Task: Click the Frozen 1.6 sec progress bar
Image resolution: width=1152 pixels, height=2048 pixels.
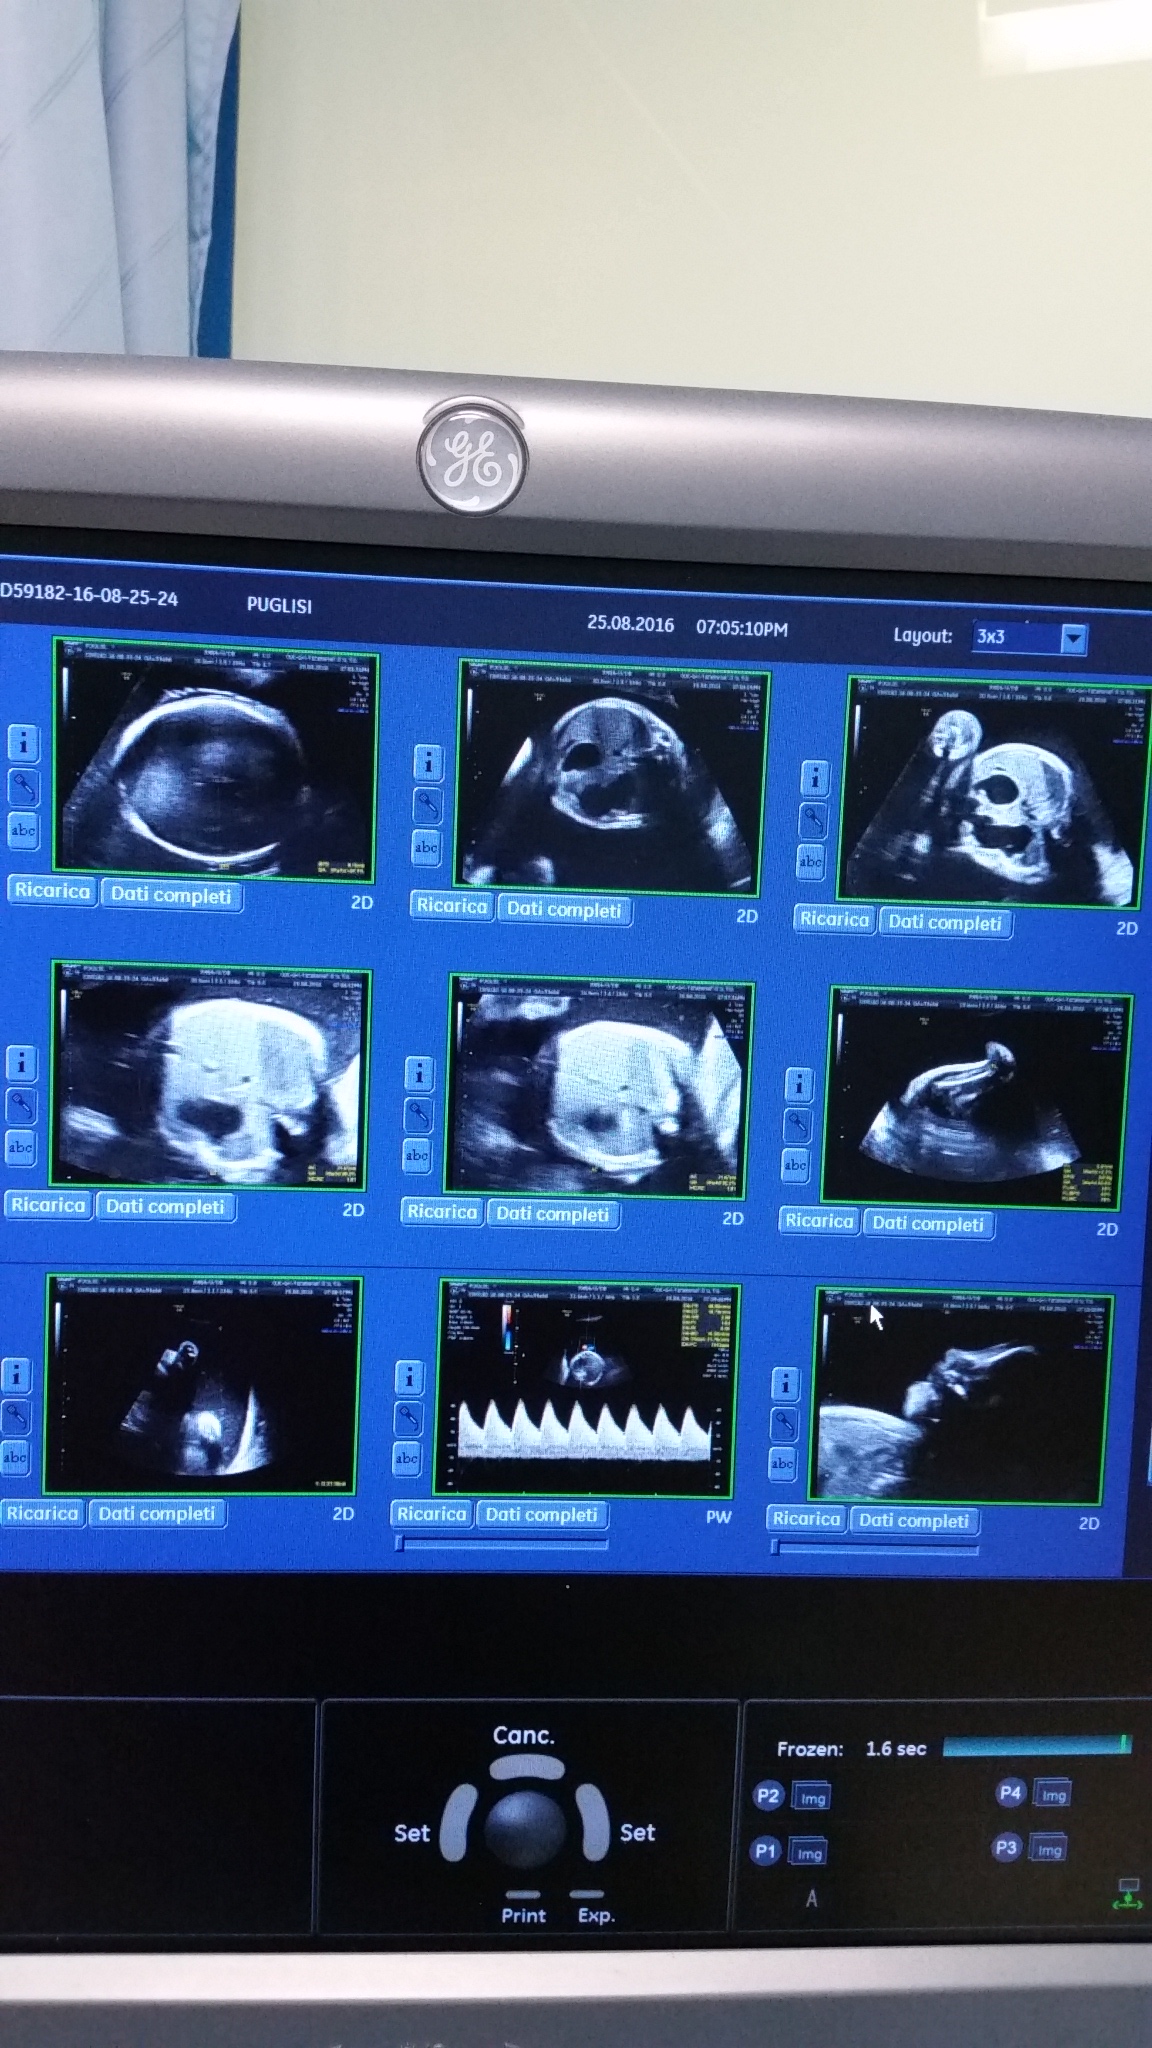Action: (1037, 1745)
